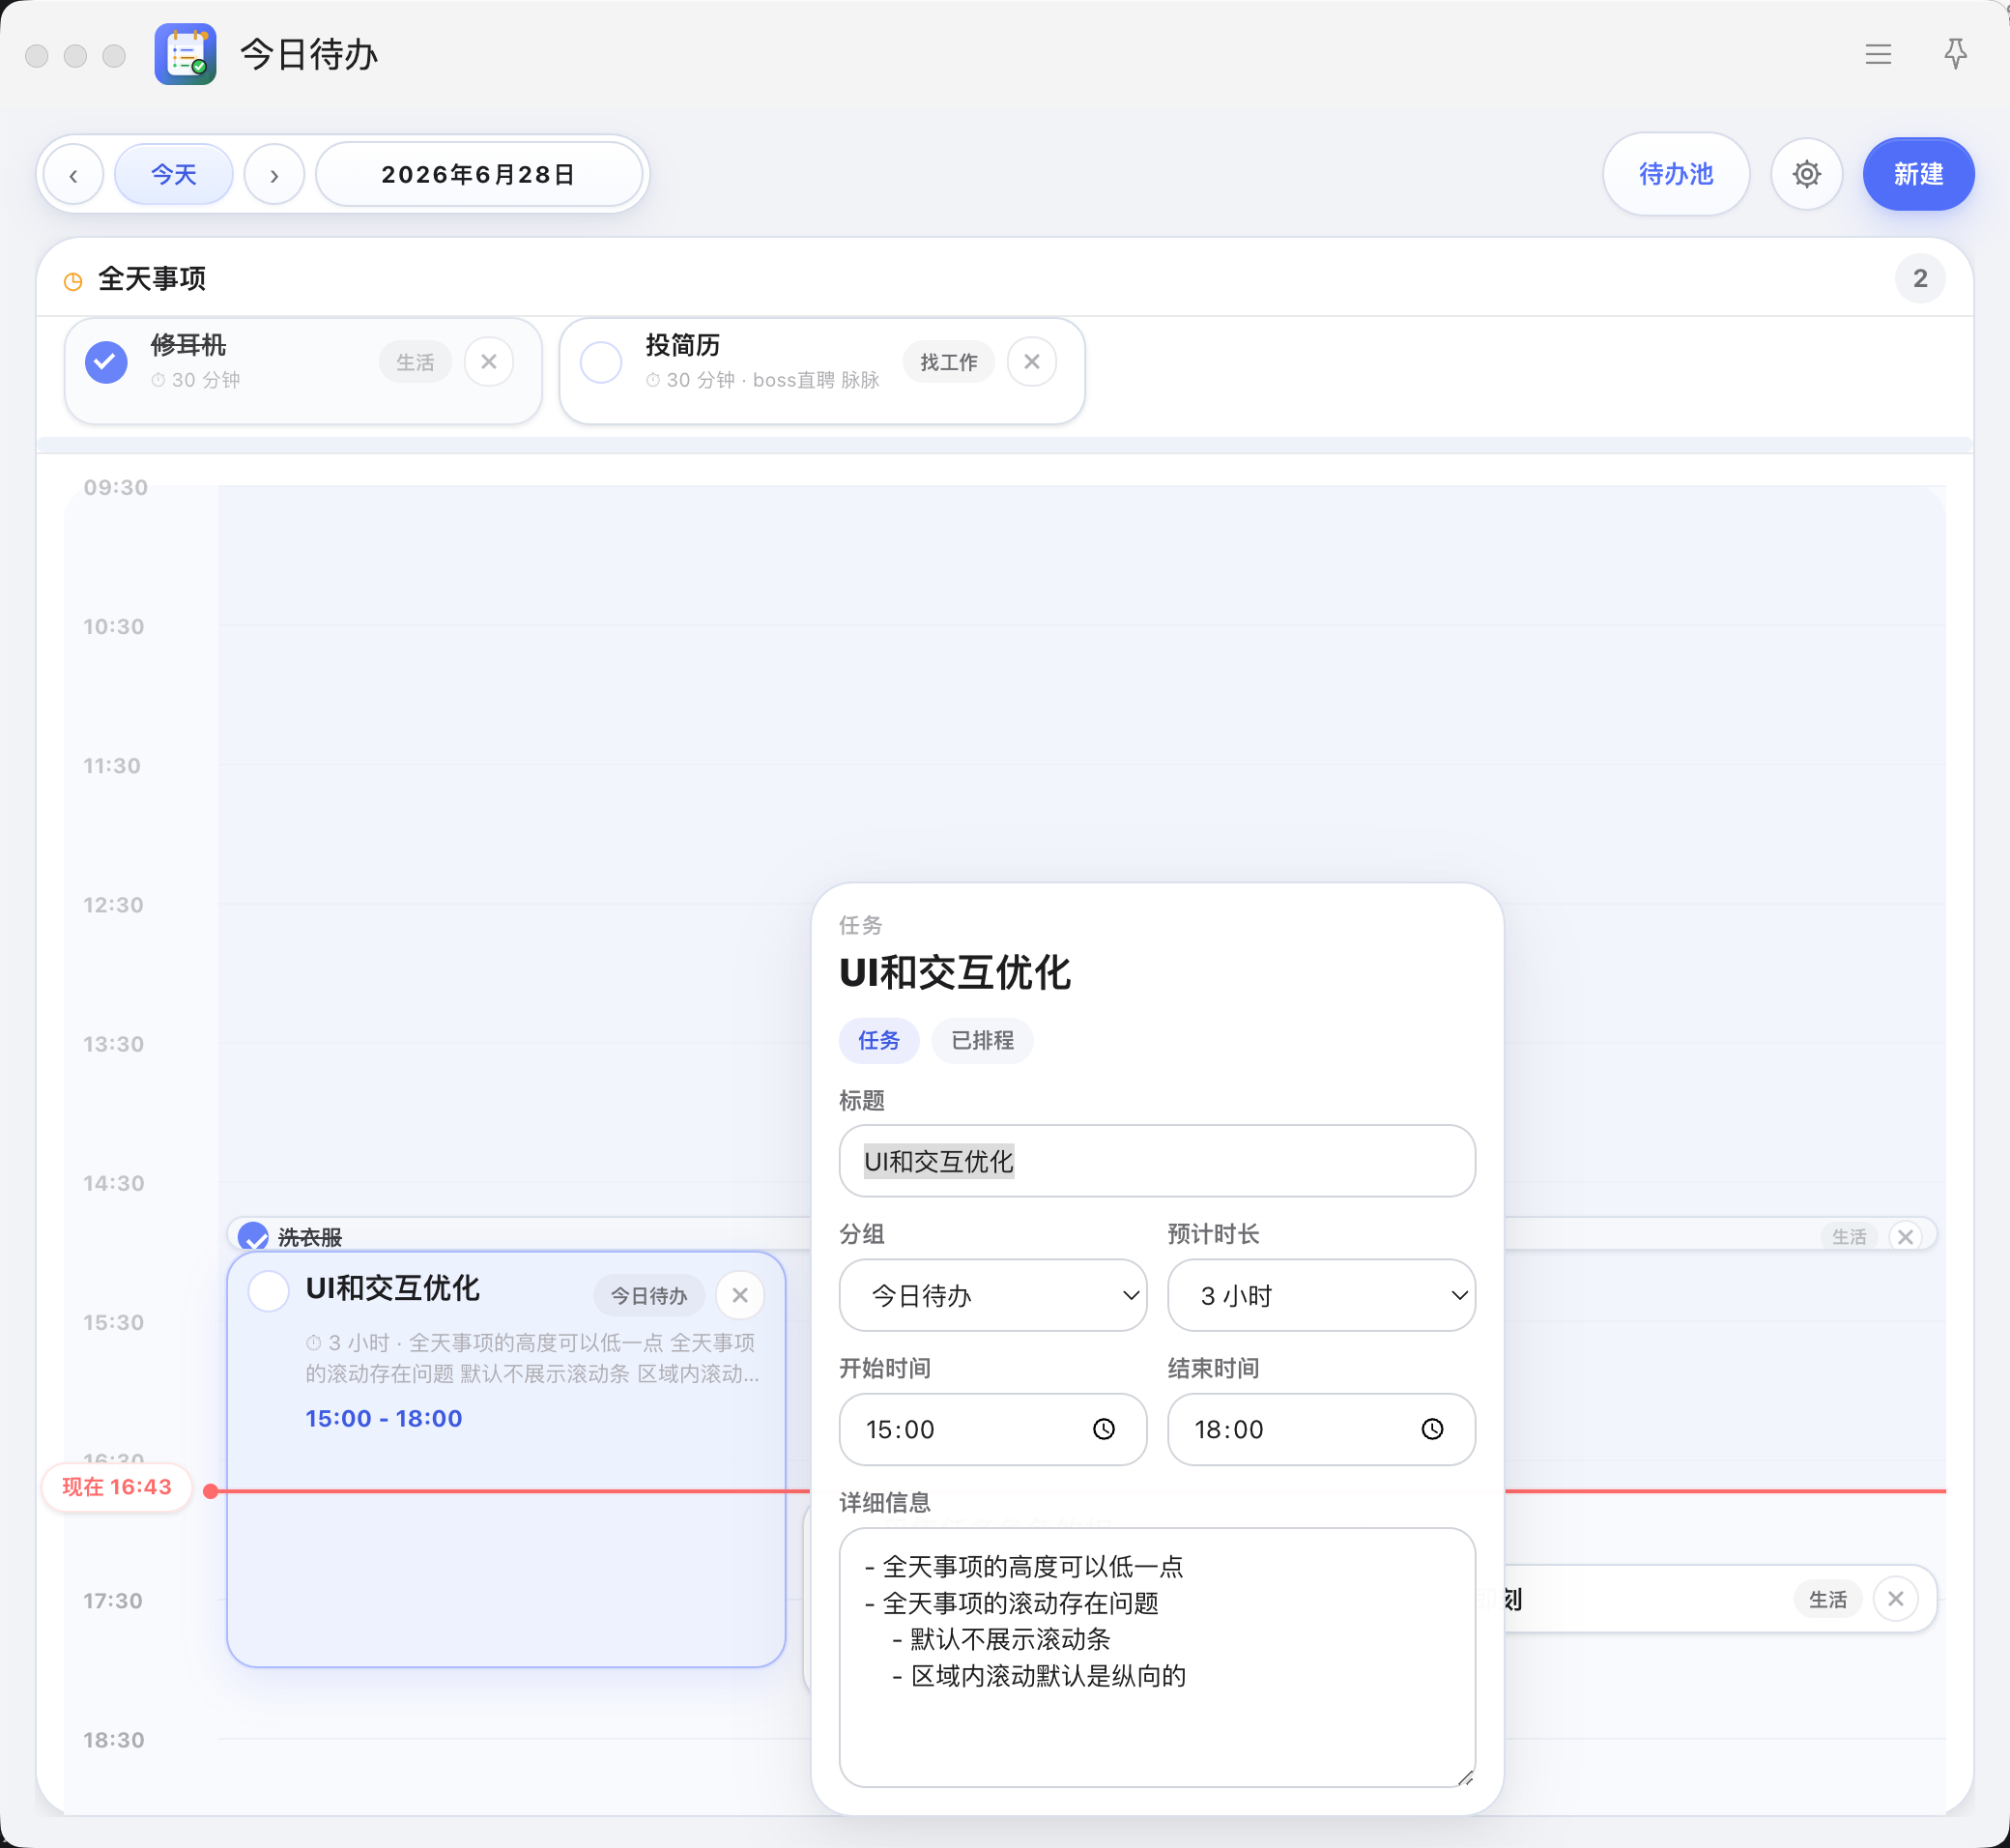
Task: Open the hamburger menu in title bar
Action: pyautogui.click(x=1878, y=54)
